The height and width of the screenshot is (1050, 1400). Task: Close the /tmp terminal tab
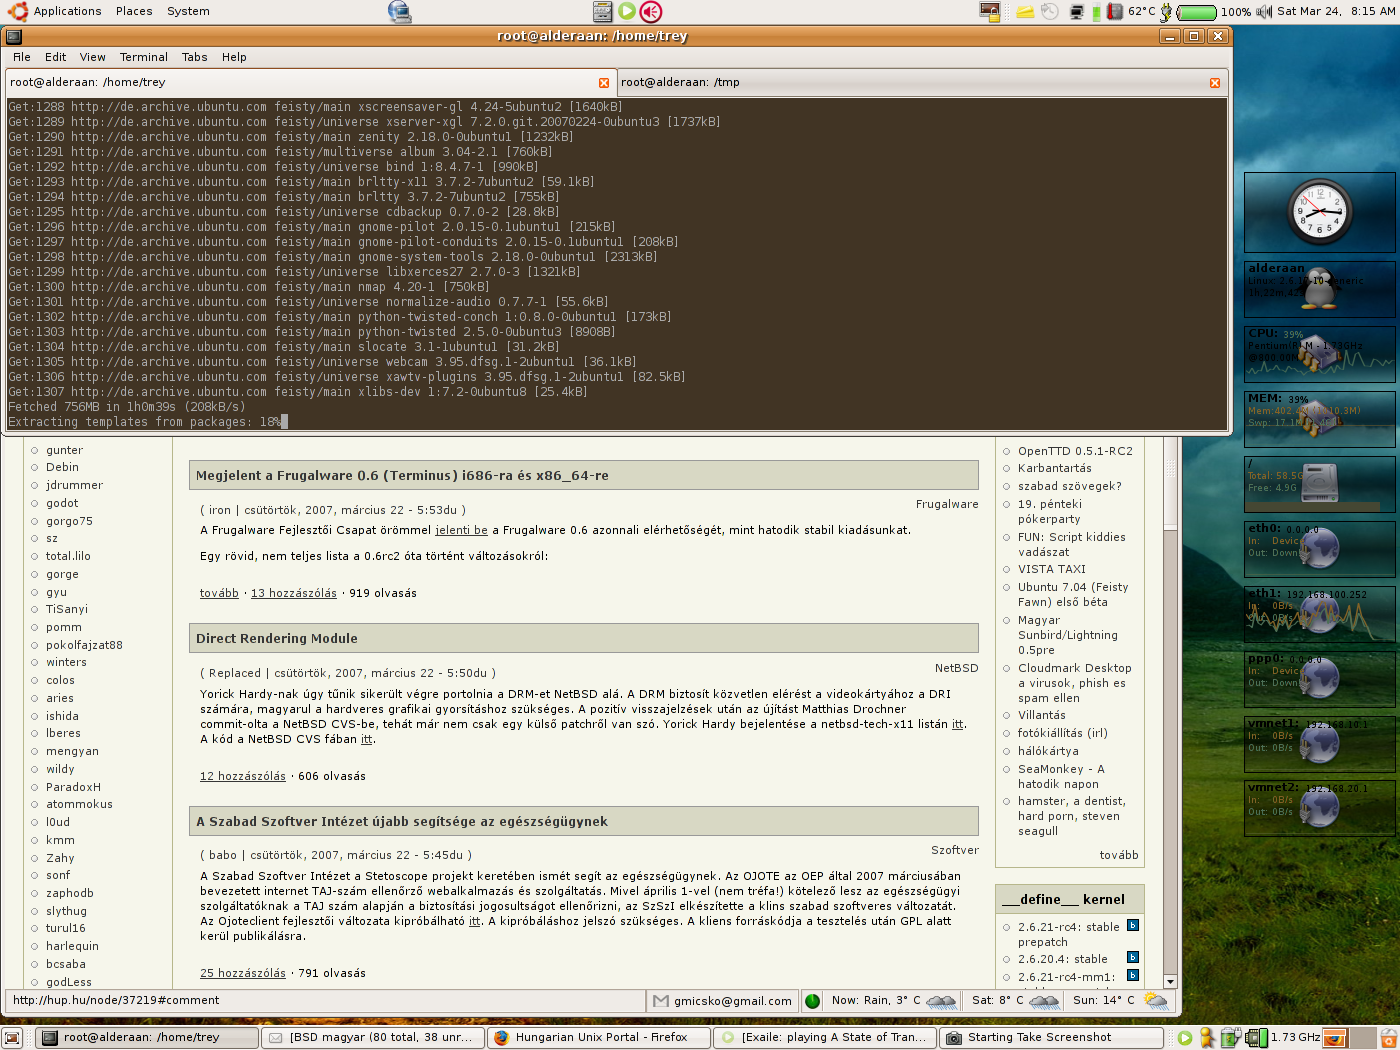pos(1215,83)
